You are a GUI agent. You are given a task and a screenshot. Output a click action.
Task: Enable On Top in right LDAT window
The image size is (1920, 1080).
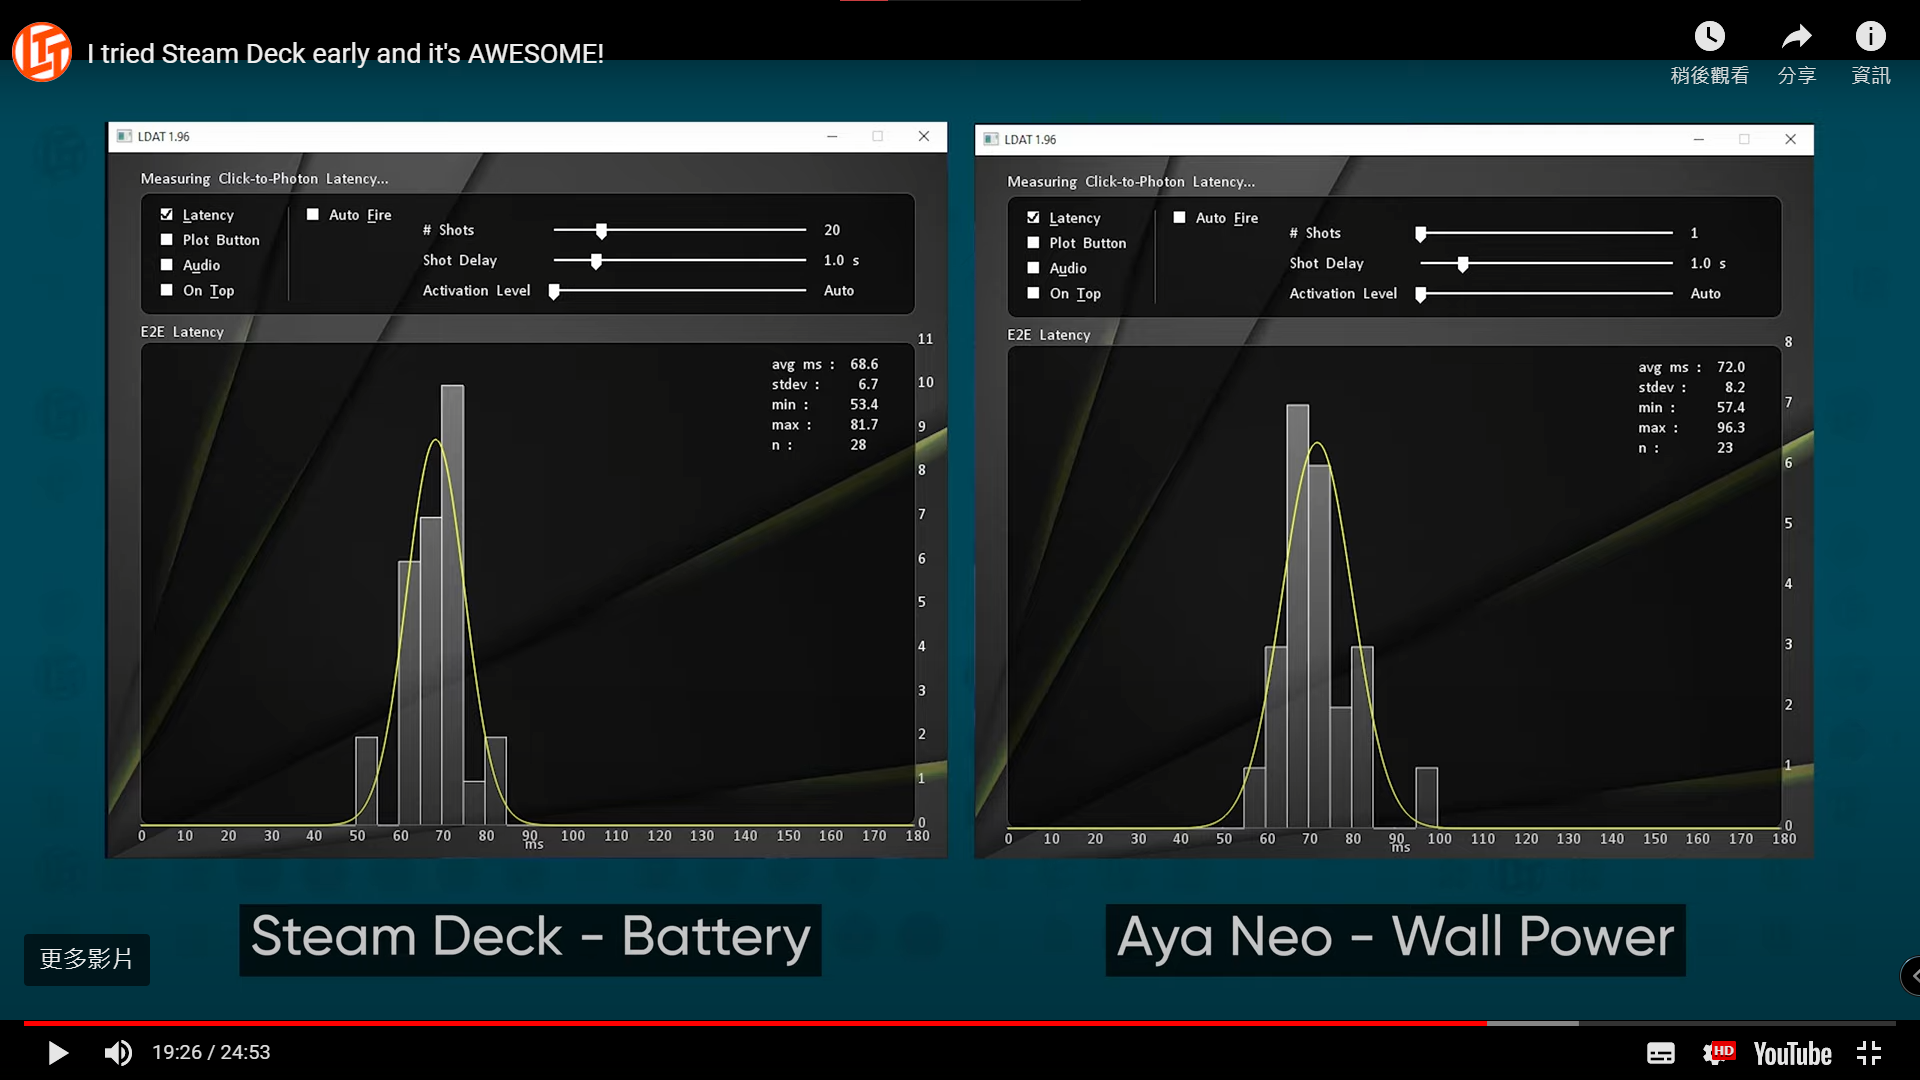[x=1033, y=293]
